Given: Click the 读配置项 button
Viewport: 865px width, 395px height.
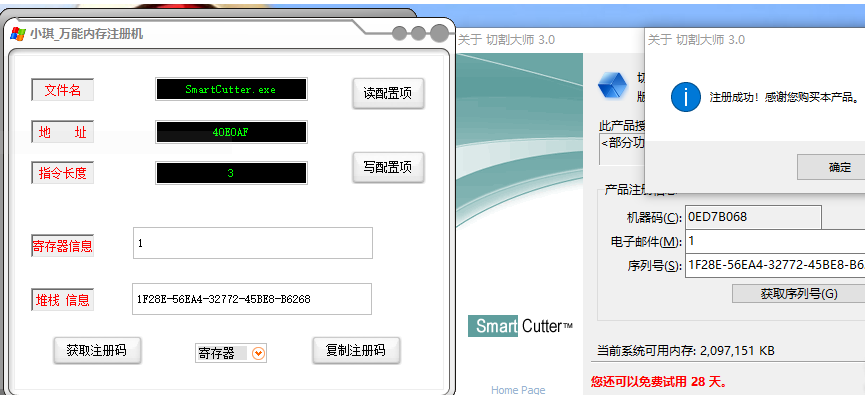Looking at the screenshot, I should 388,93.
